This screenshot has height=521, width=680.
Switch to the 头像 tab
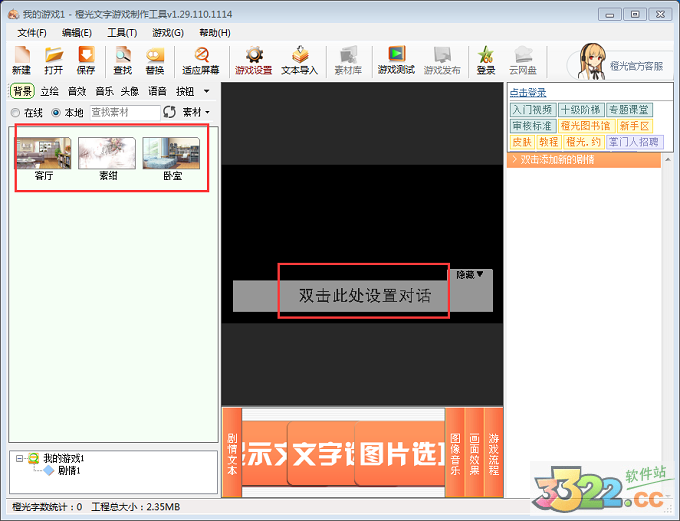point(130,92)
